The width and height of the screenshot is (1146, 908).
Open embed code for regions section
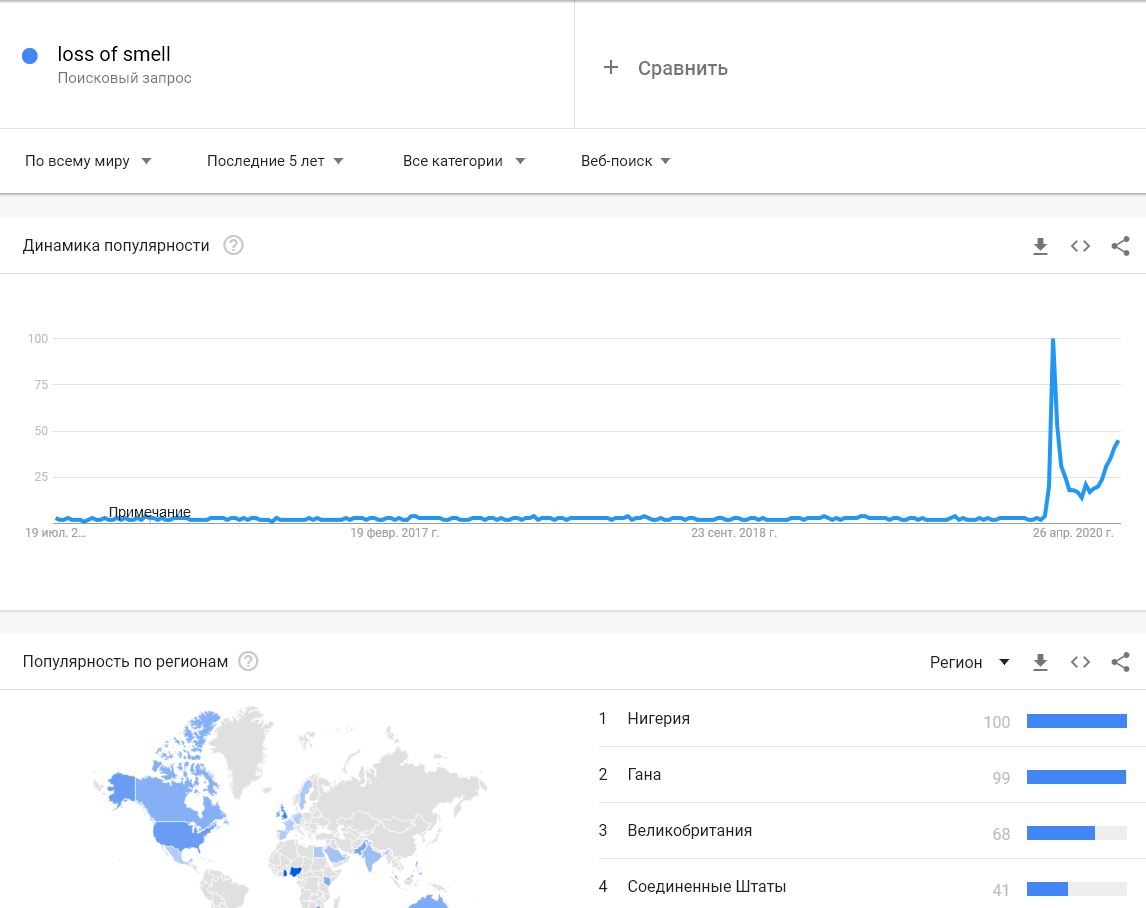click(x=1080, y=662)
